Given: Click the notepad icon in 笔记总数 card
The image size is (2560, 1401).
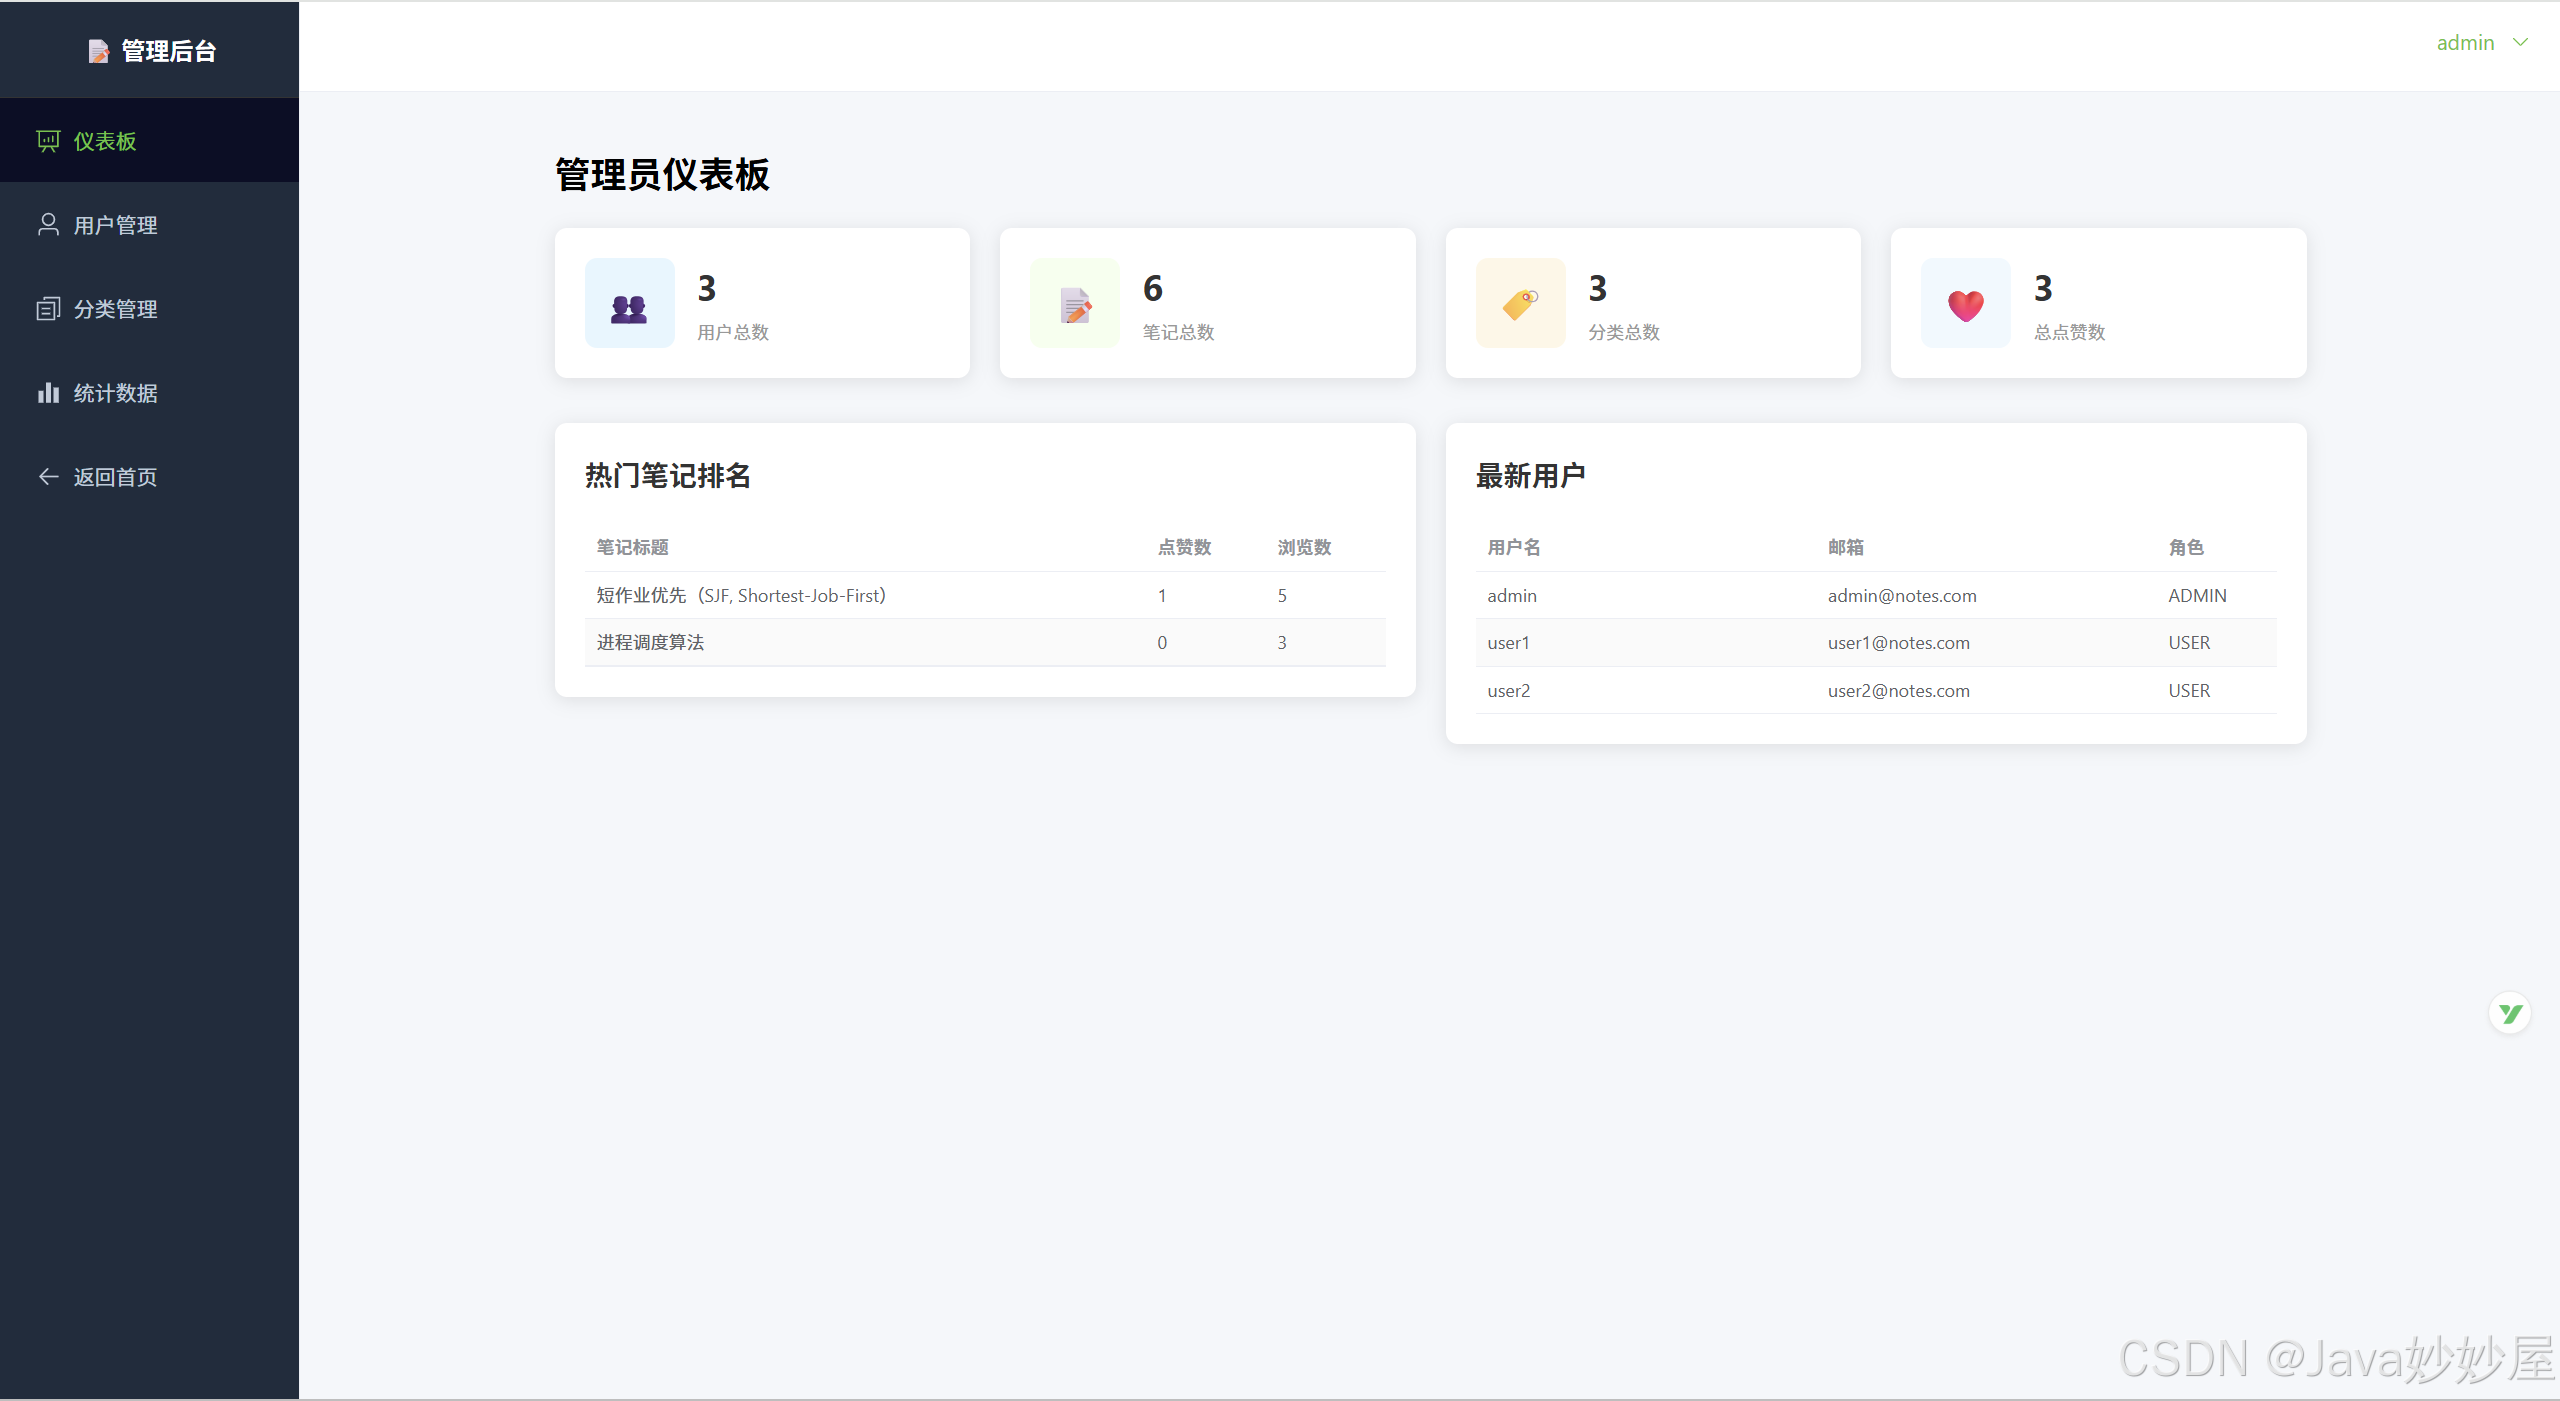Looking at the screenshot, I should 1075,305.
